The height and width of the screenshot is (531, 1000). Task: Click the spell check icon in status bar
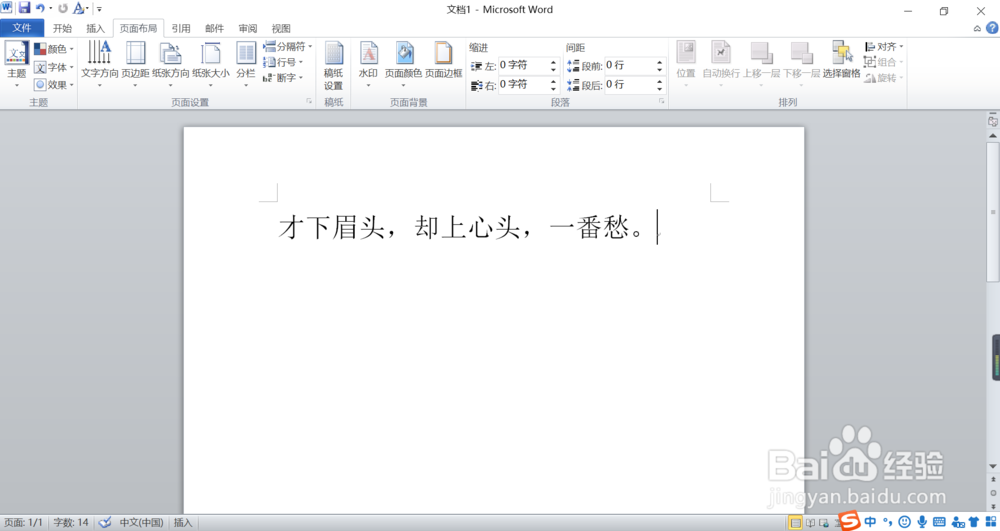(105, 523)
